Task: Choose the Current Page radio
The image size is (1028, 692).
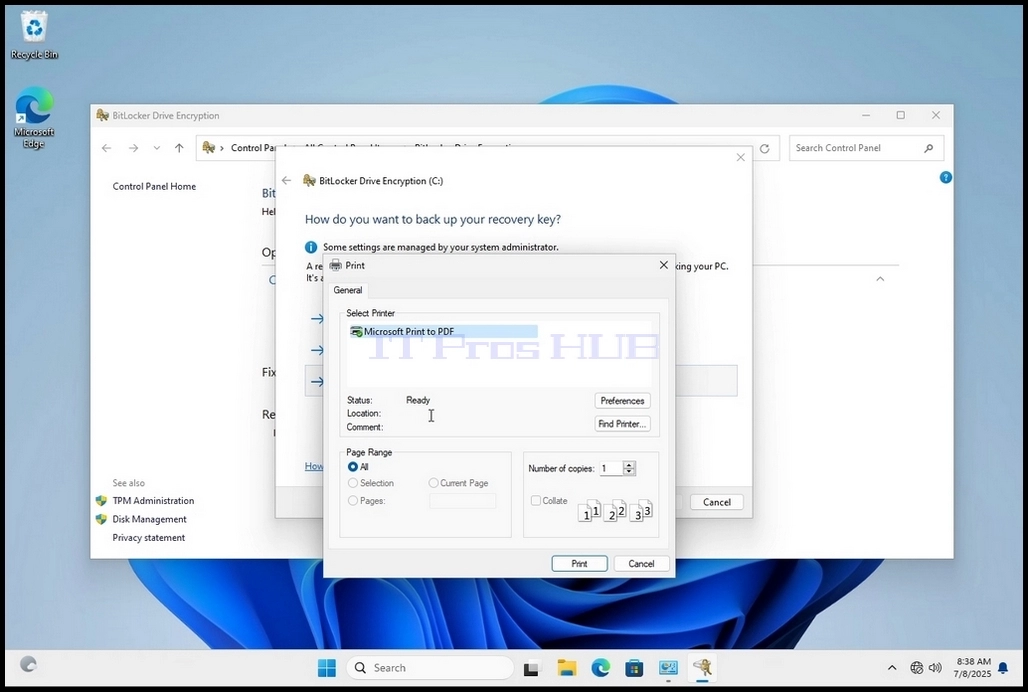Action: coord(458,483)
